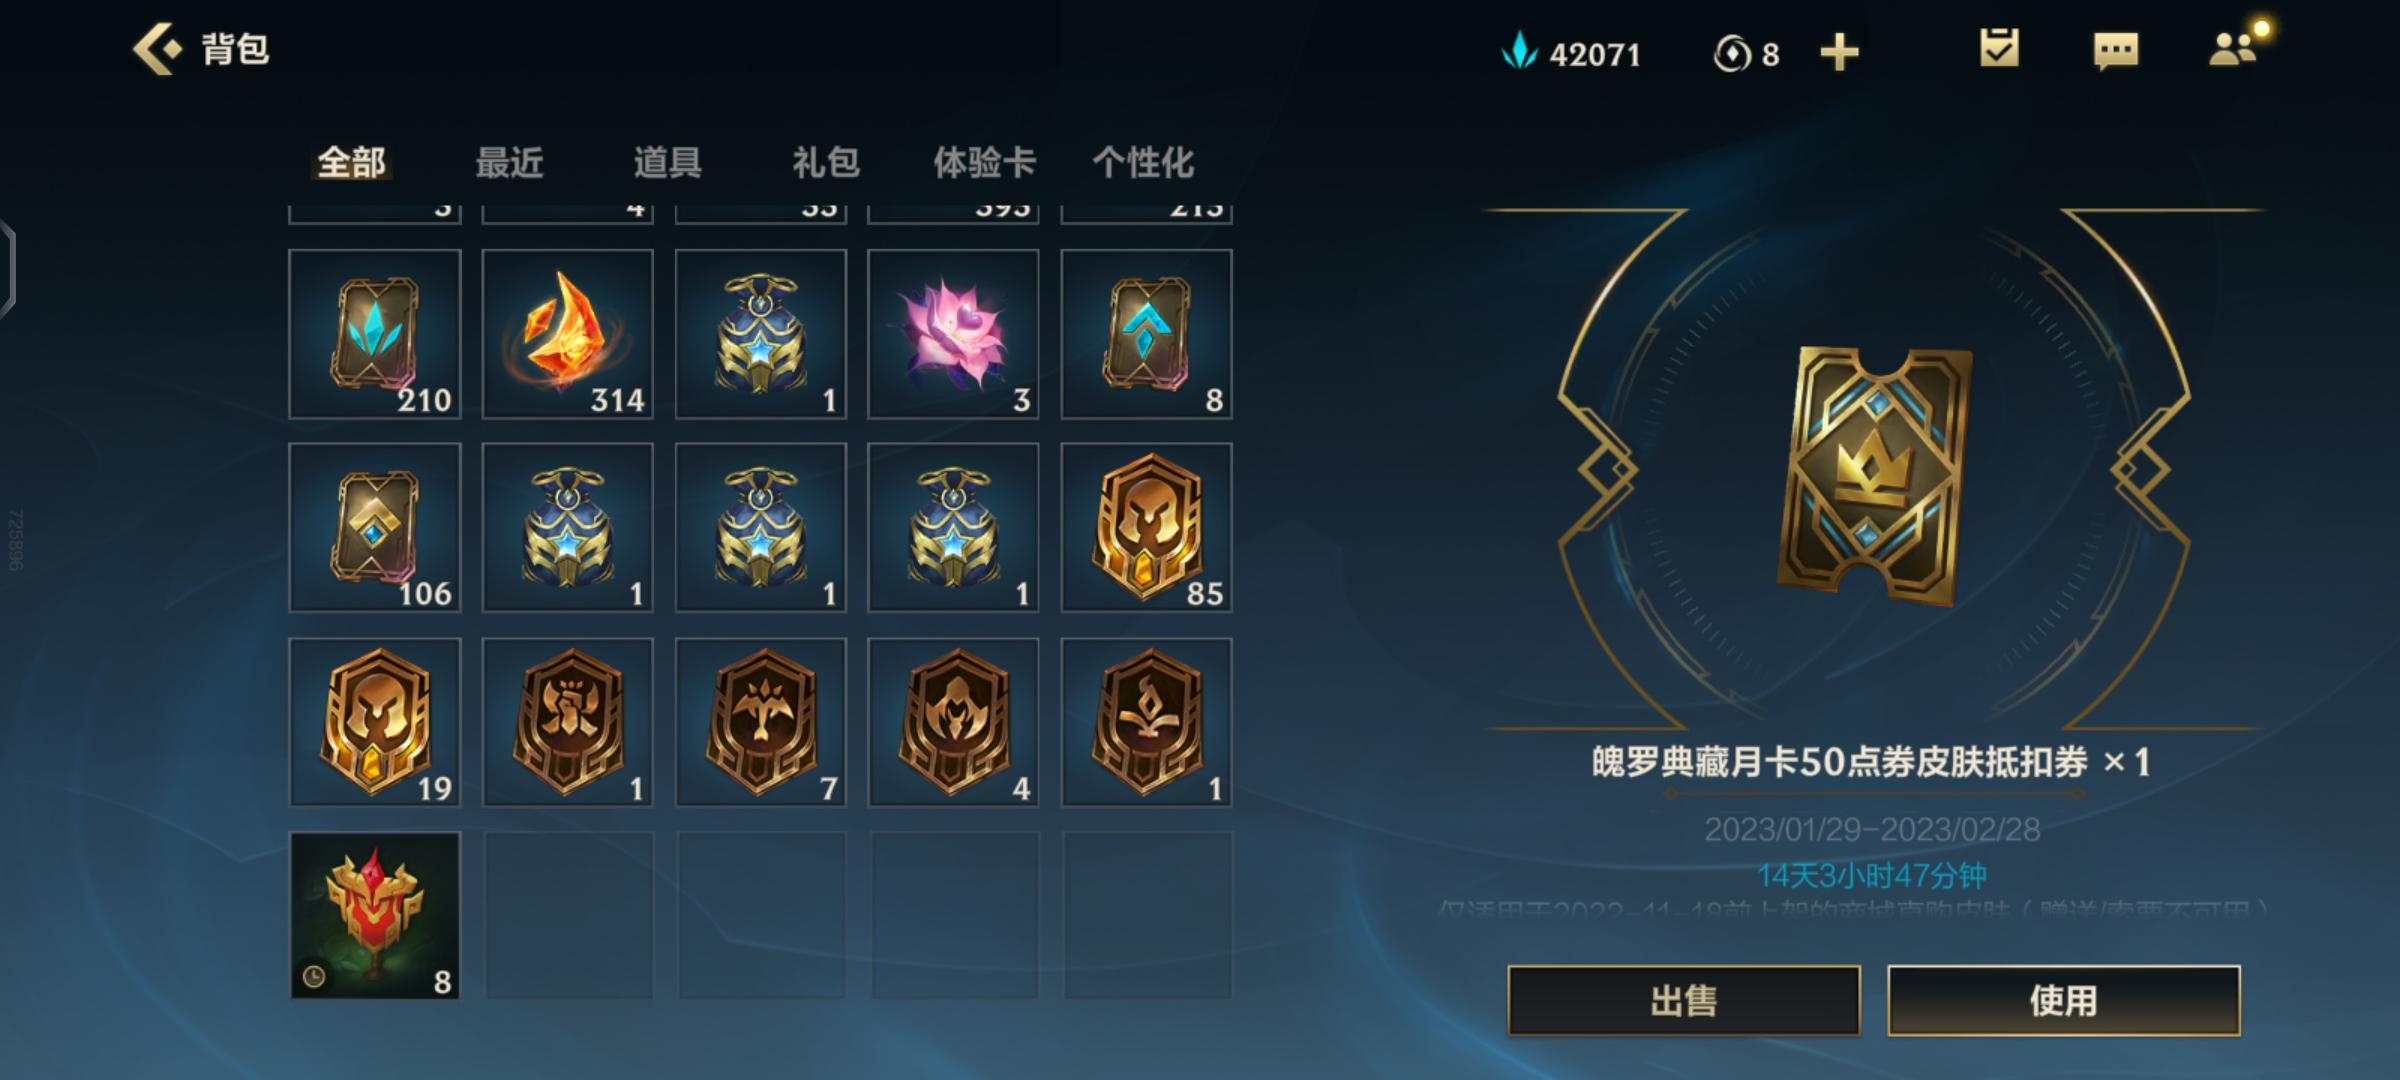Switch to the 道具 tab
Screen dimensions: 2400x1080
coord(667,162)
